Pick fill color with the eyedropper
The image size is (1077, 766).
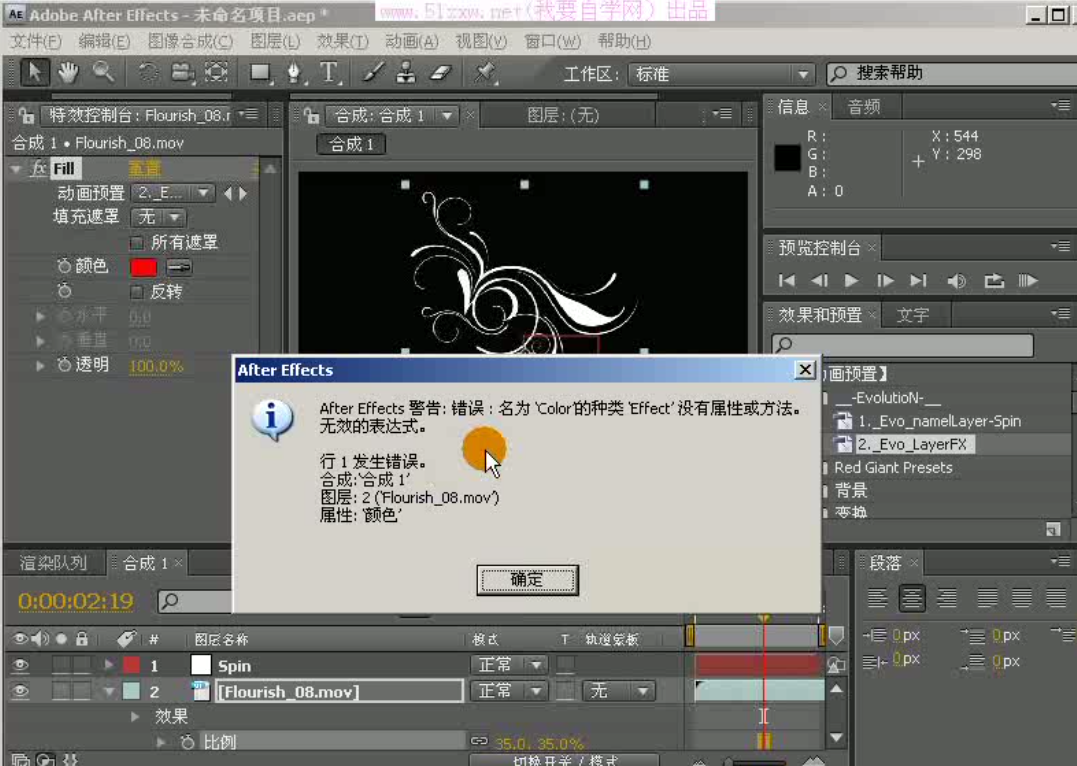[x=179, y=267]
